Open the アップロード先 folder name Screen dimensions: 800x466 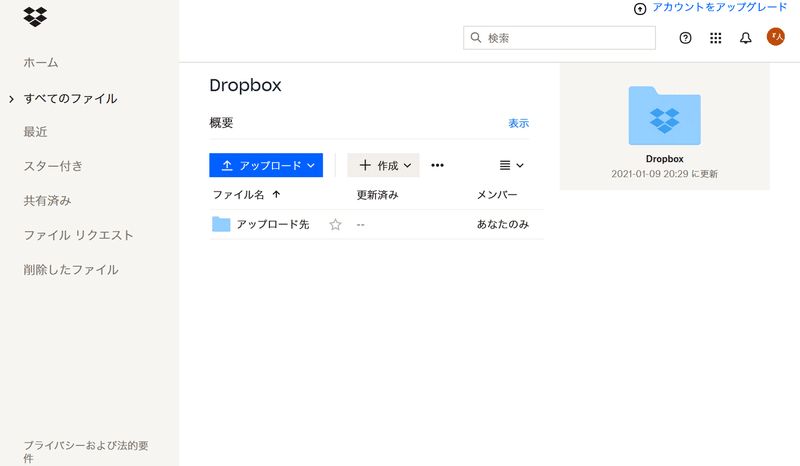point(273,225)
